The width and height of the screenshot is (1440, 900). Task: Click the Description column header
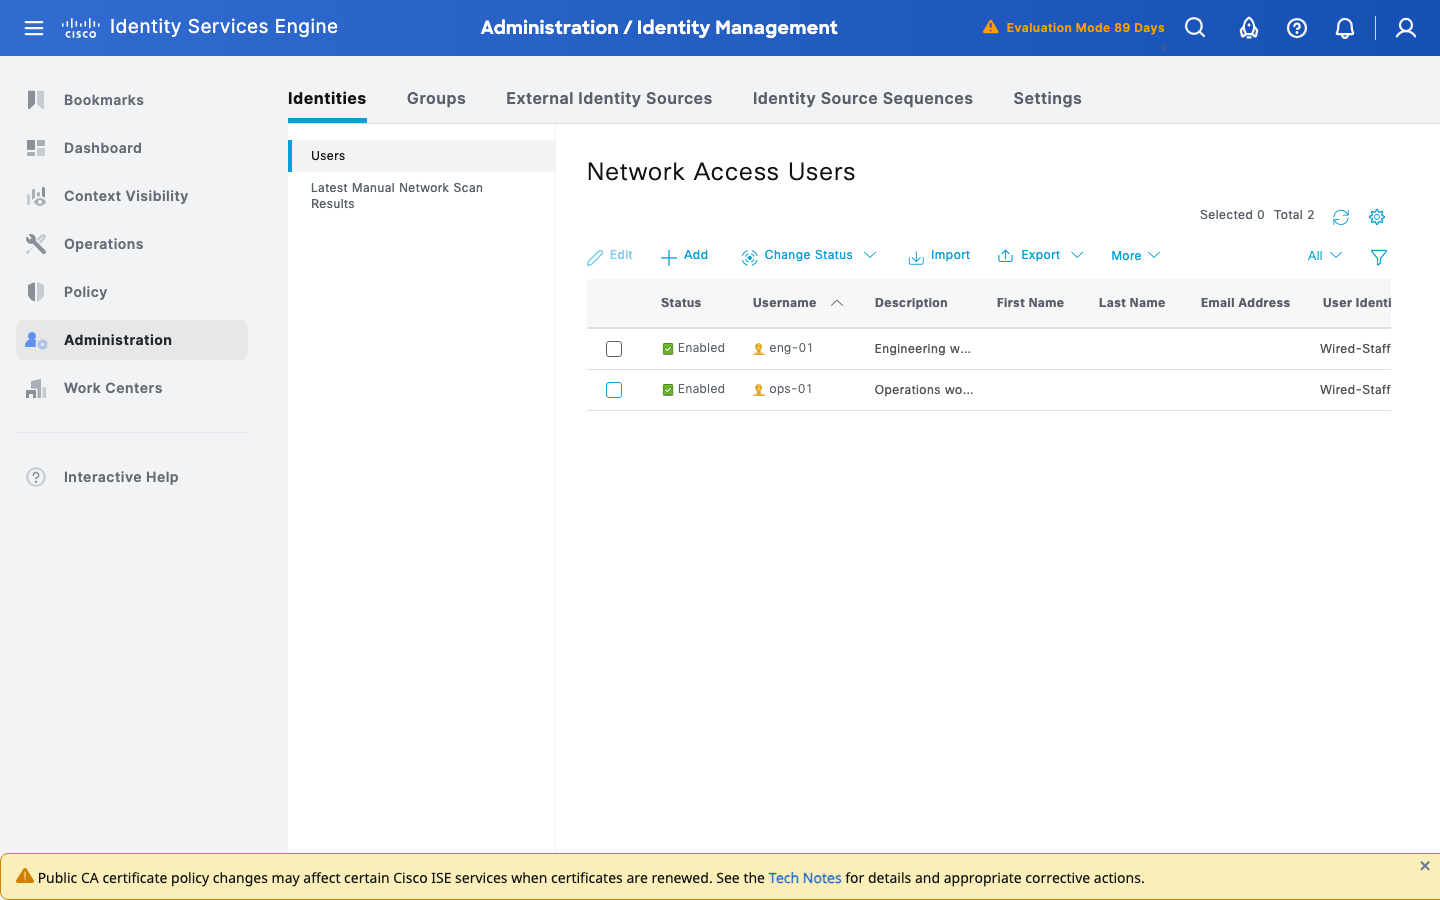tap(911, 303)
